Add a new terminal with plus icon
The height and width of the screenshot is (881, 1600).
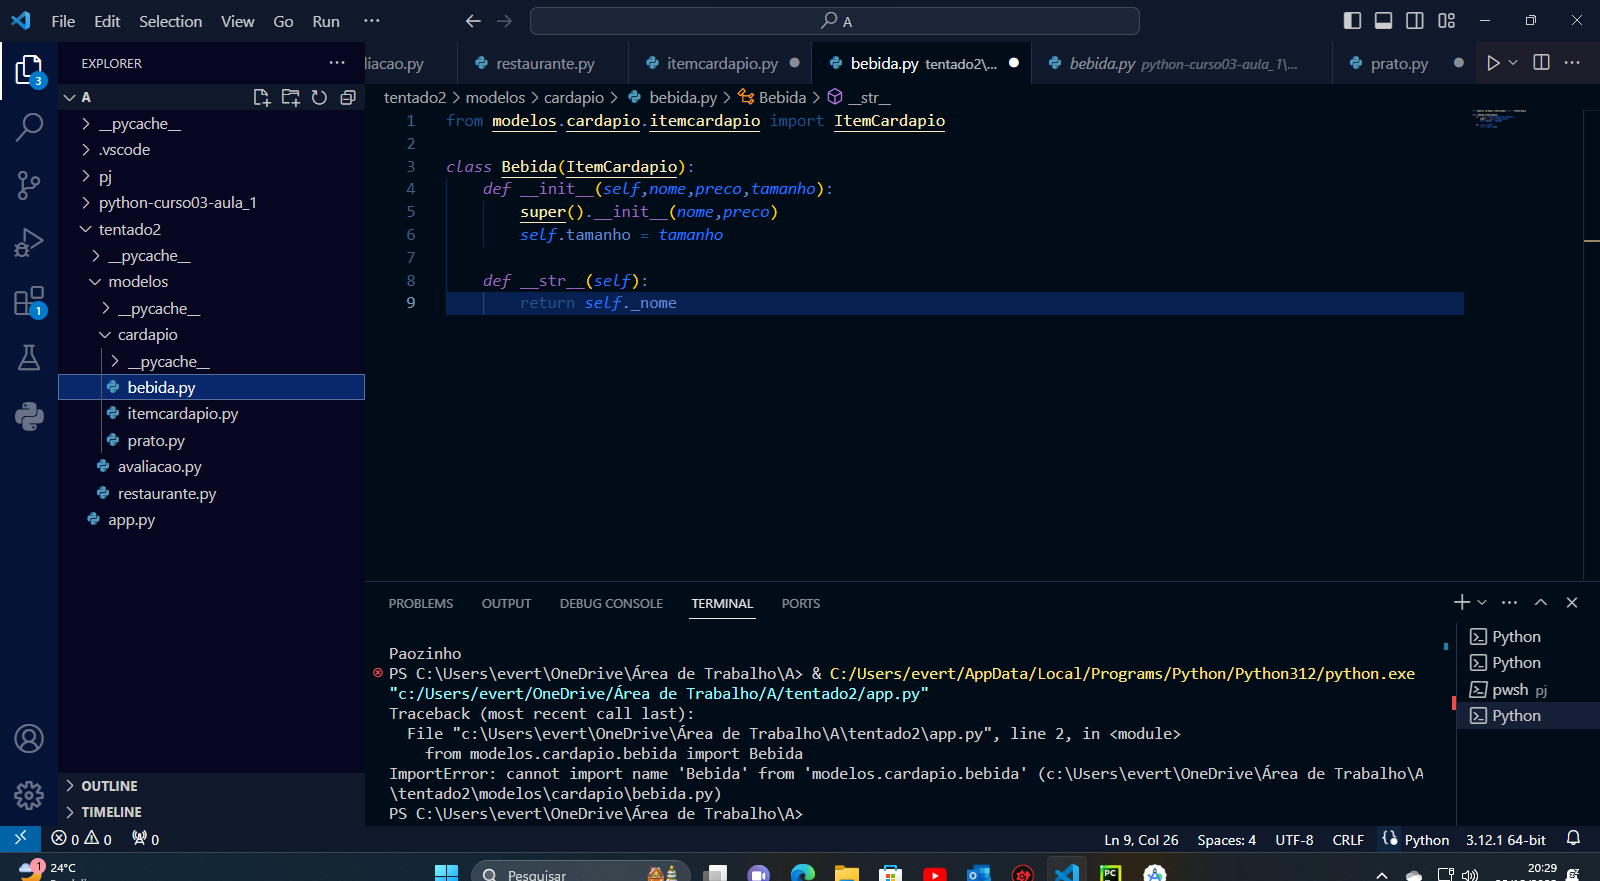point(1462,602)
